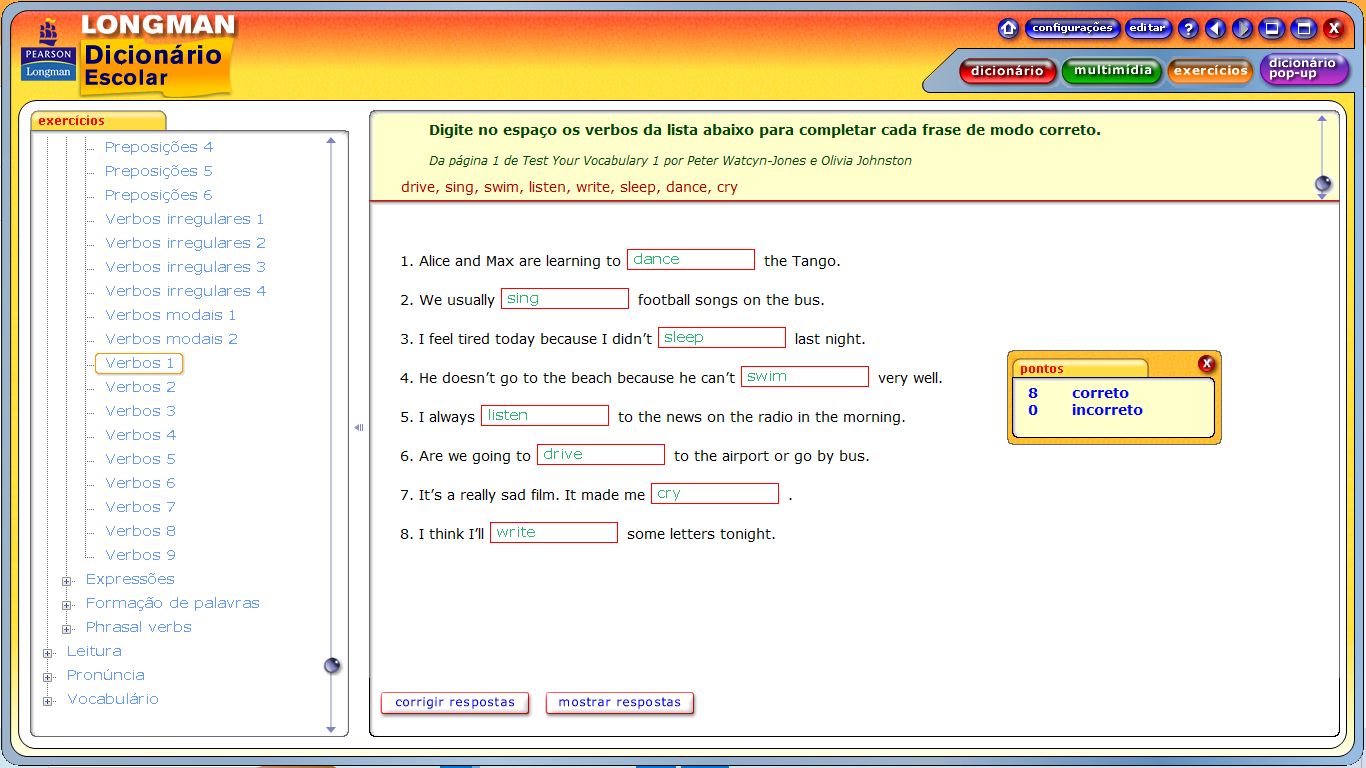Open Verbos modais 1 exercise
The height and width of the screenshot is (768, 1366).
[x=170, y=315]
